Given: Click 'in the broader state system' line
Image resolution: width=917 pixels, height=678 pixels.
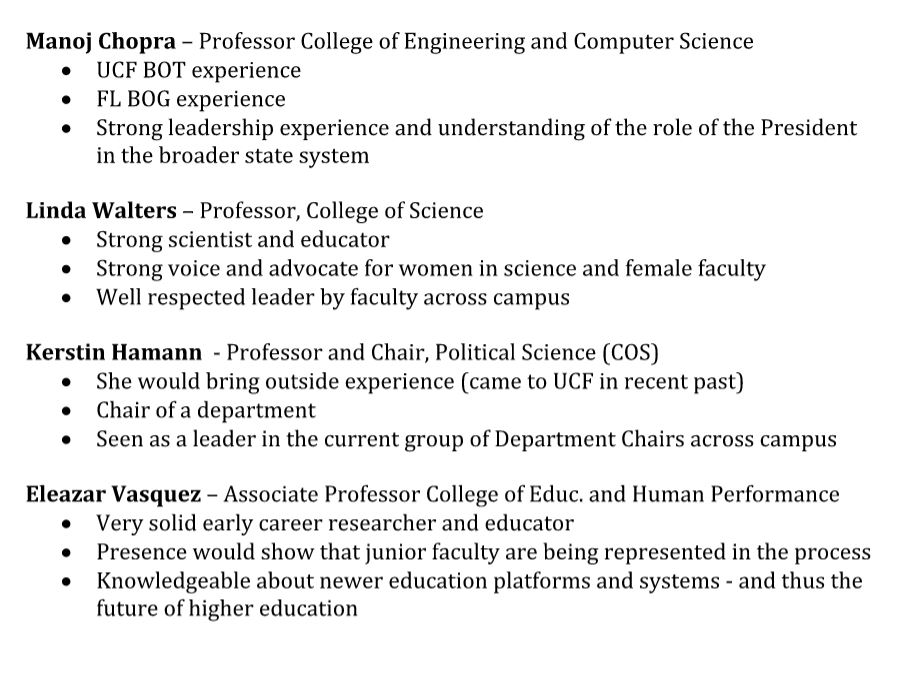Looking at the screenshot, I should click(232, 156).
